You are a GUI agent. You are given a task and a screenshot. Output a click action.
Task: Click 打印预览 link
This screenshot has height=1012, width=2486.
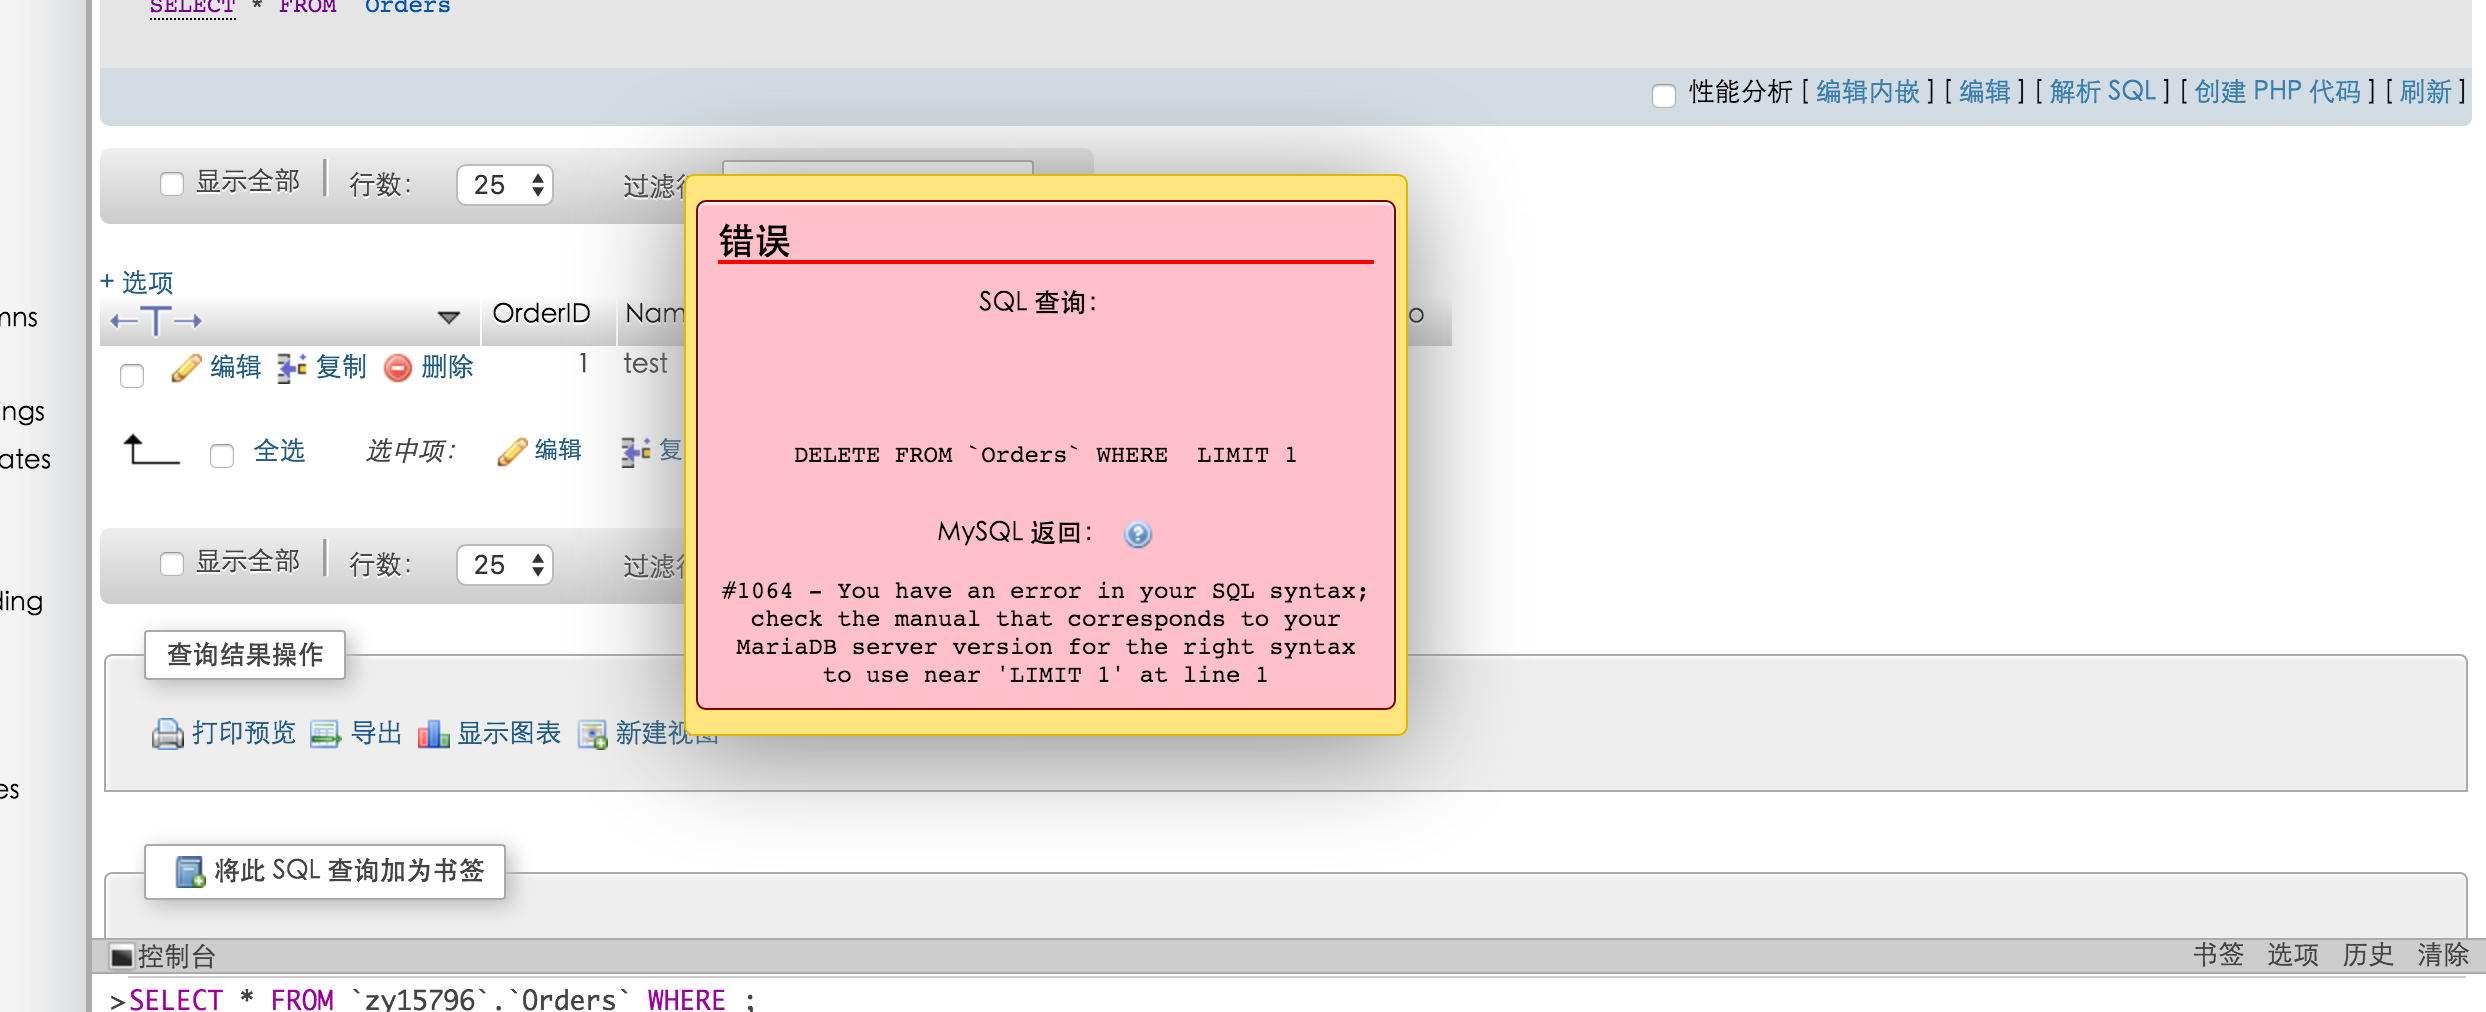click(x=244, y=733)
